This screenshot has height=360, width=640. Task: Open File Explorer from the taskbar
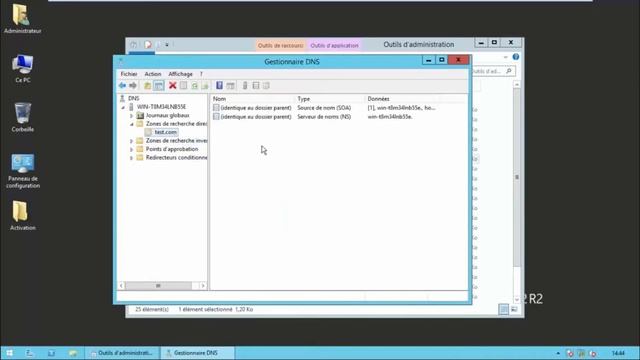73,353
